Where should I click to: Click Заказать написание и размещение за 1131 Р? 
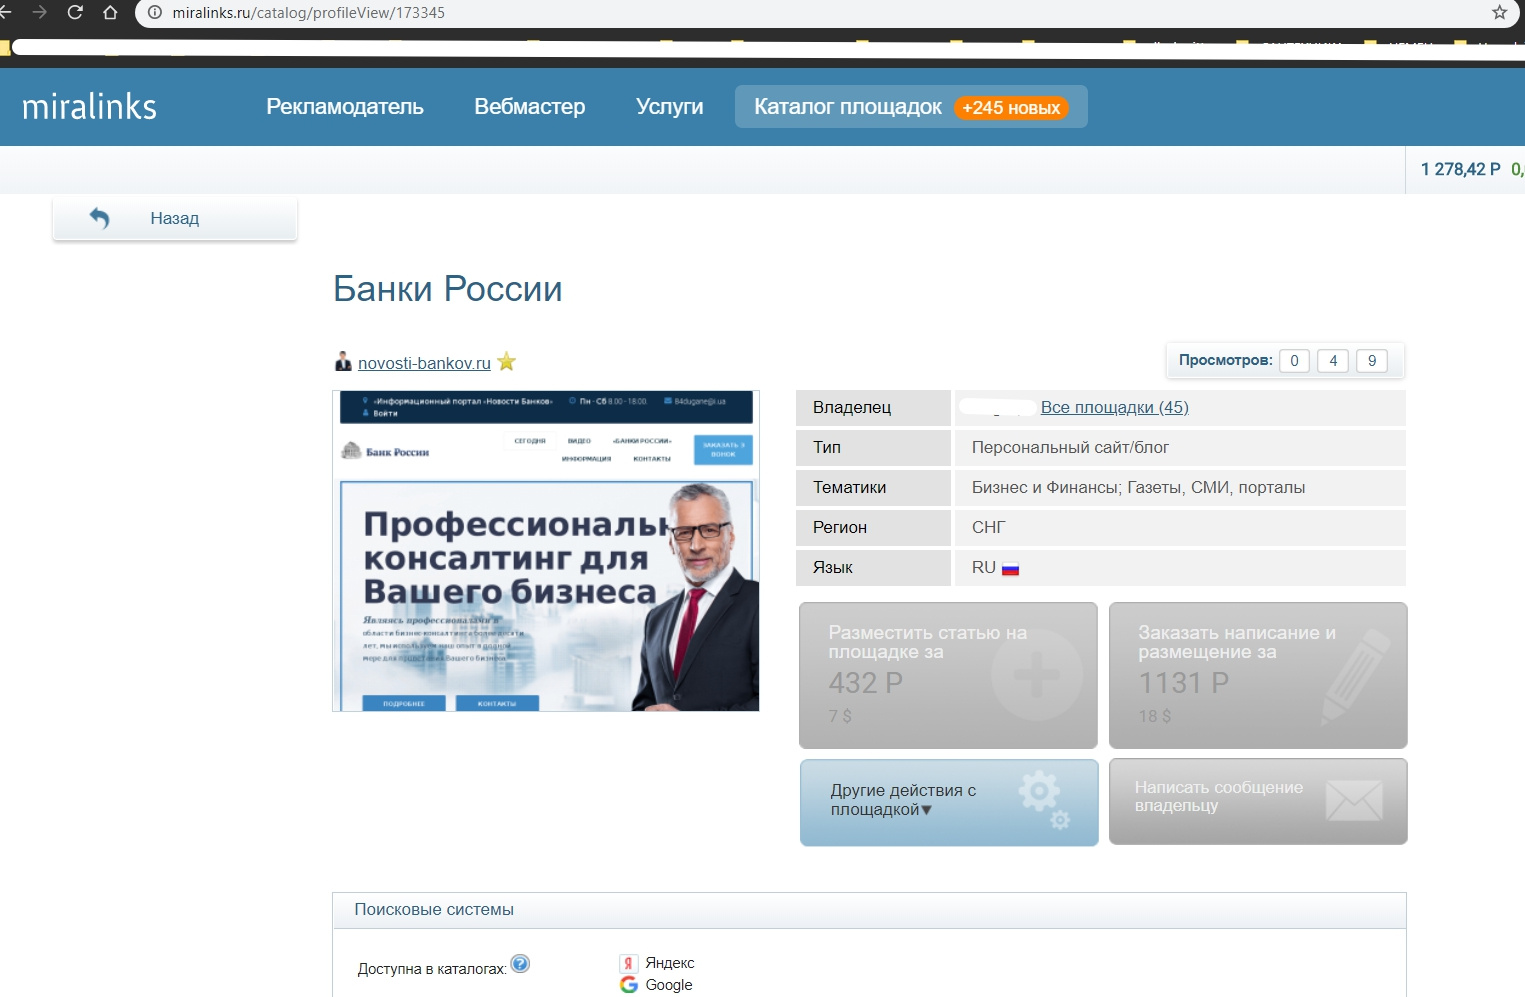(x=1258, y=675)
